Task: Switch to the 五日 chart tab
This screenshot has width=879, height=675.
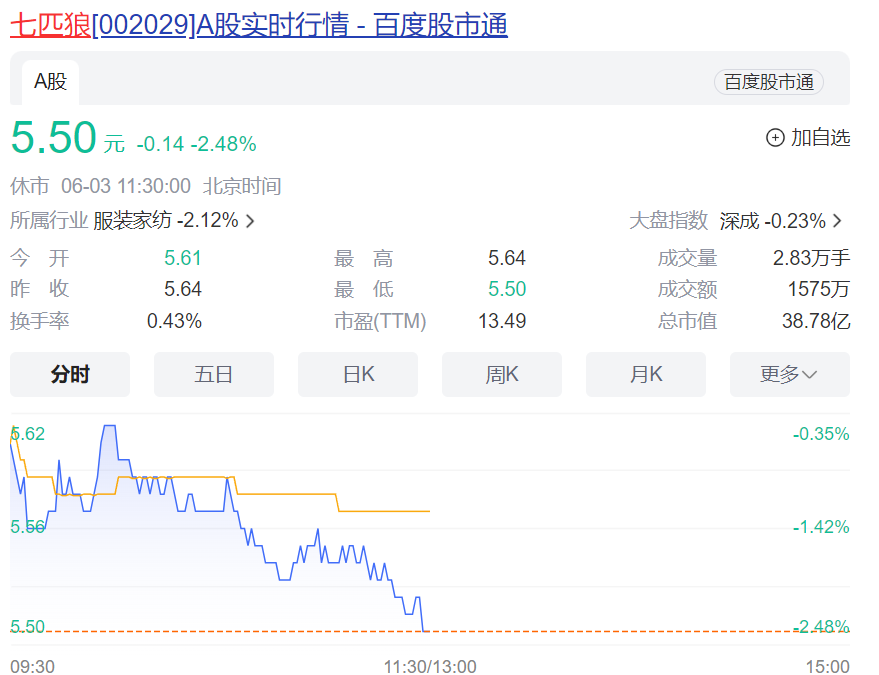Action: pos(214,375)
